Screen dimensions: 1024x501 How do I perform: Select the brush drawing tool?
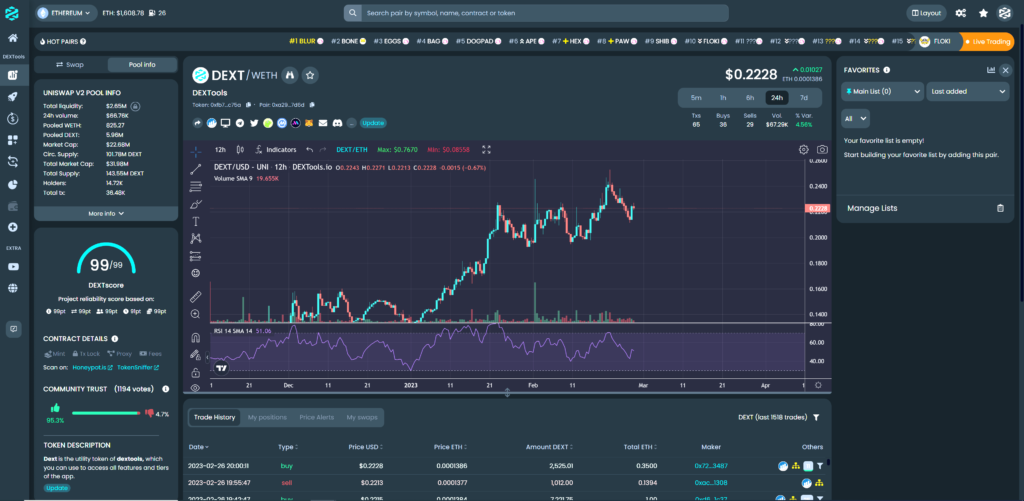[x=195, y=204]
